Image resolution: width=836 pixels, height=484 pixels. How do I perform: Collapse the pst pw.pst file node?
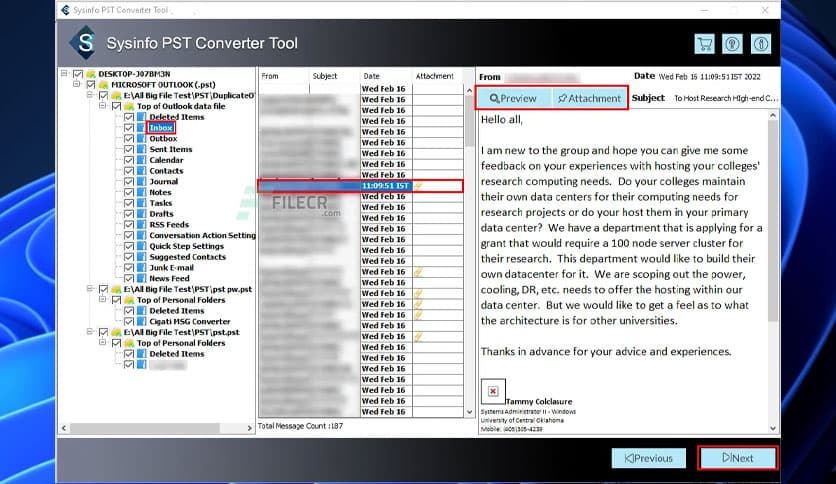pos(90,288)
